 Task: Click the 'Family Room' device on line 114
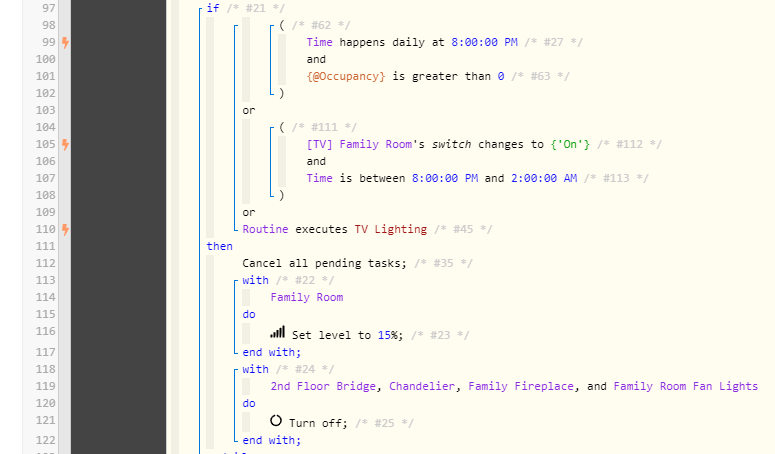306,297
